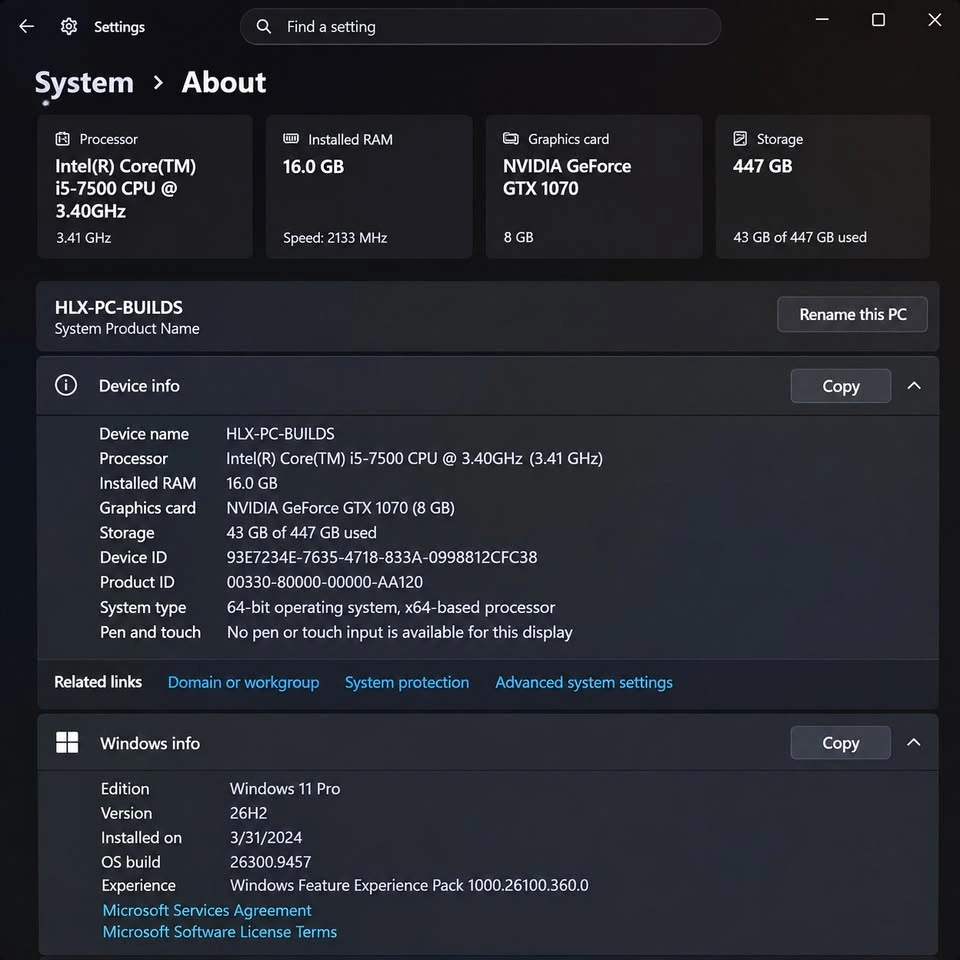Collapse the Windows info section

(x=913, y=742)
